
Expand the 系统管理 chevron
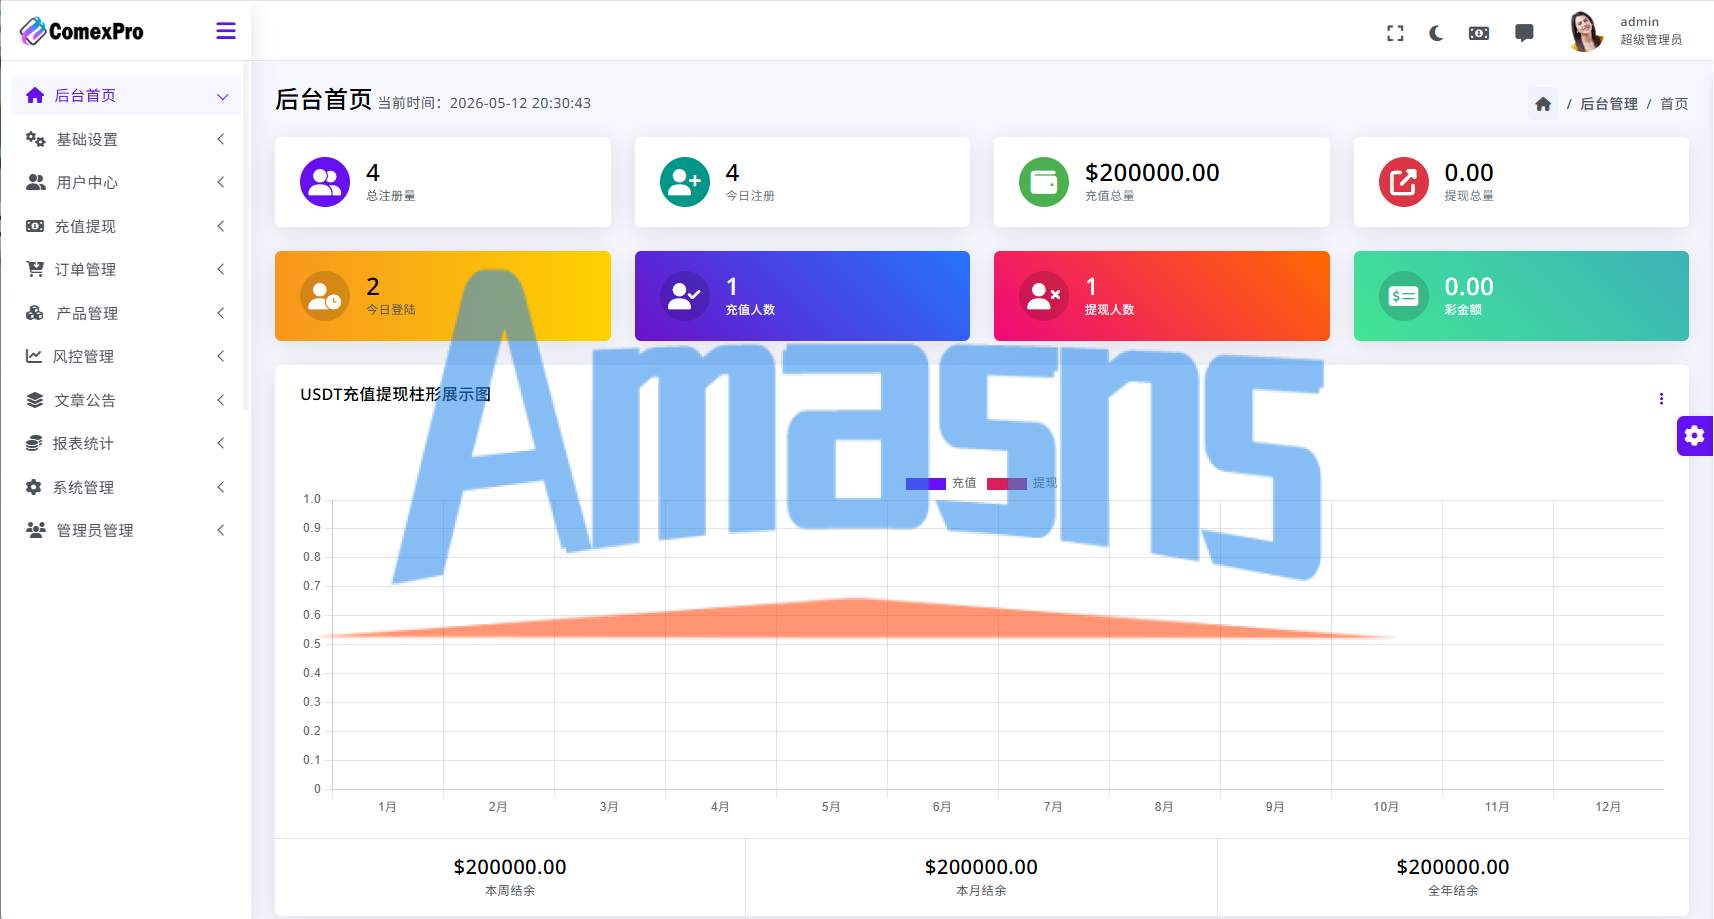[x=221, y=487]
